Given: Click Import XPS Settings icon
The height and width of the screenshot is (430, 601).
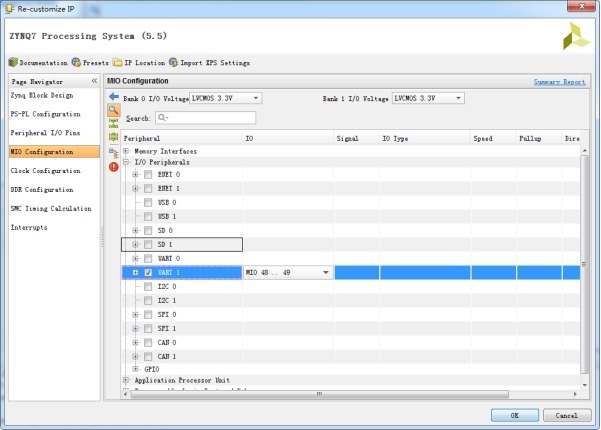Looking at the screenshot, I should tap(173, 62).
